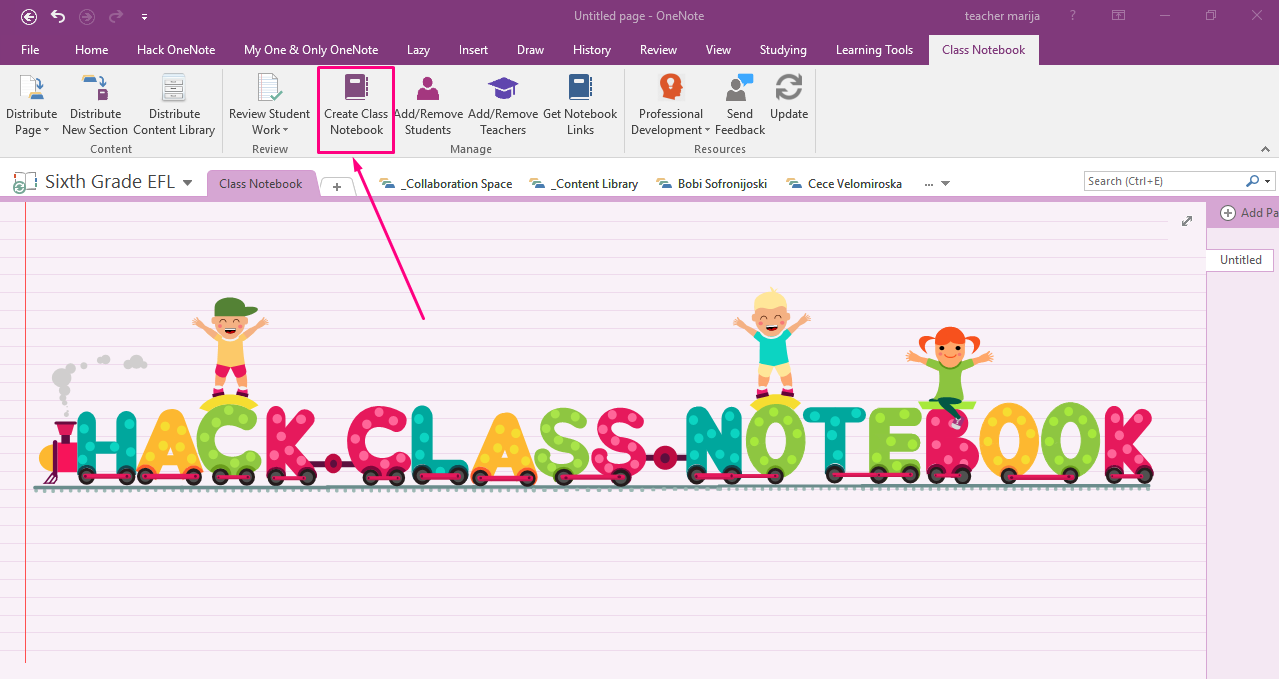Open the Sixth Grade EFL notebook dropdown
Viewport: 1279px width, 679px height.
[187, 183]
